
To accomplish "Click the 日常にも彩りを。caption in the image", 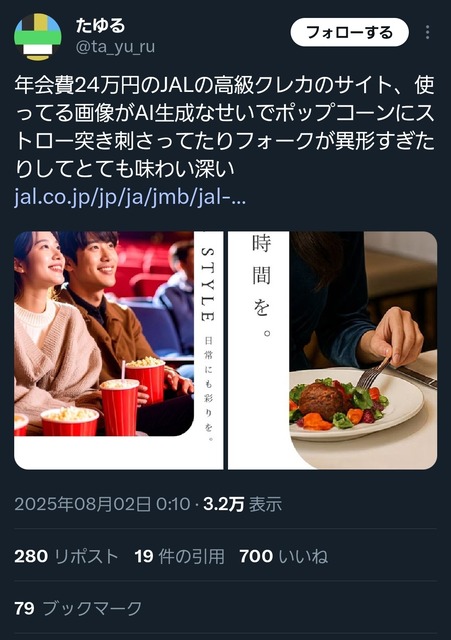I will pyautogui.click(x=208, y=389).
